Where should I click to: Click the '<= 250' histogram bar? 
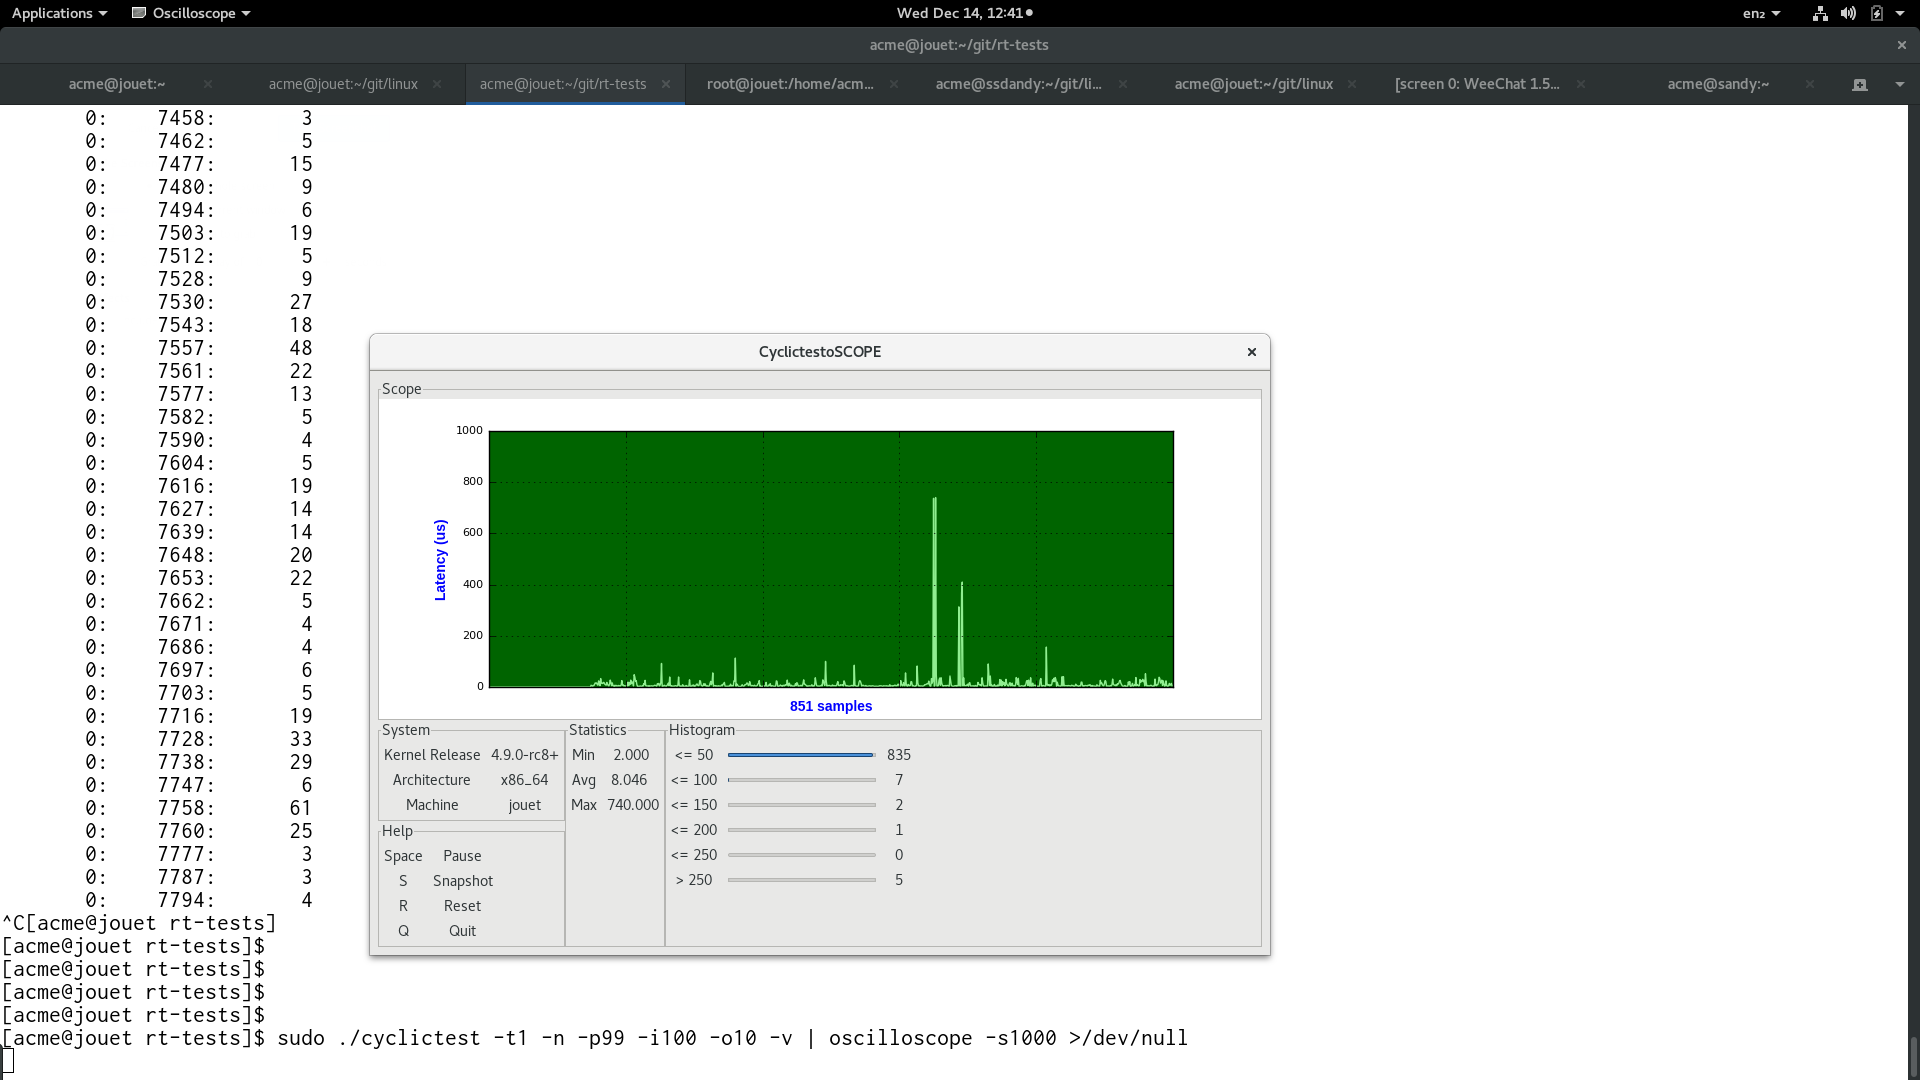(x=802, y=855)
